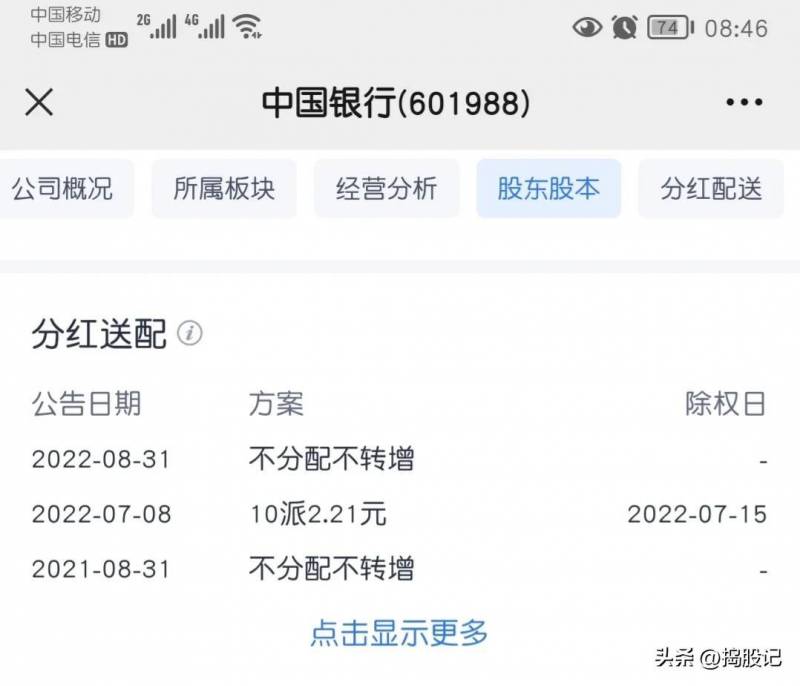Select the 2022-07-08 announcement date
Screen dimensions: 800x686
tap(101, 514)
